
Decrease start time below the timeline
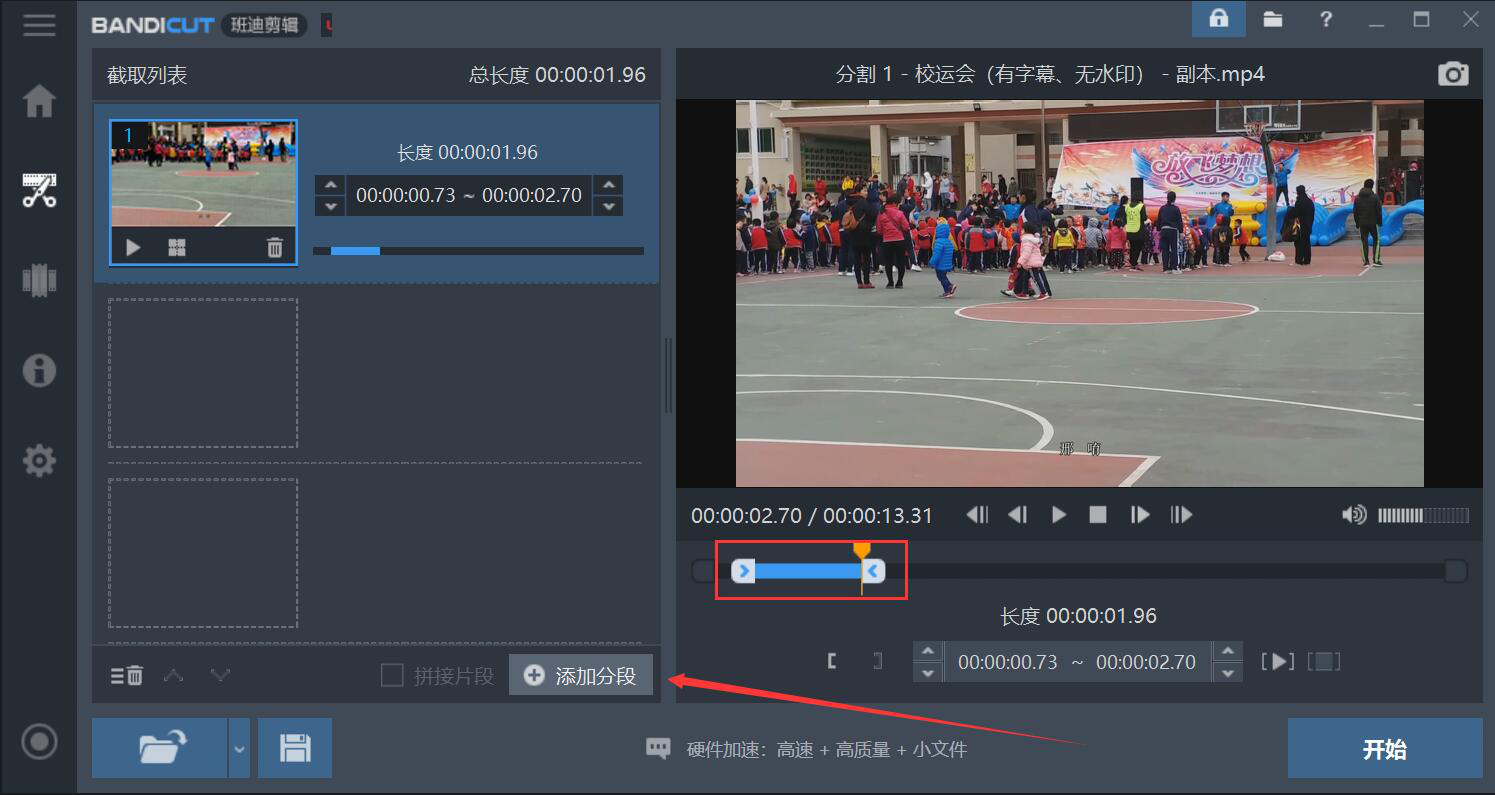[928, 672]
